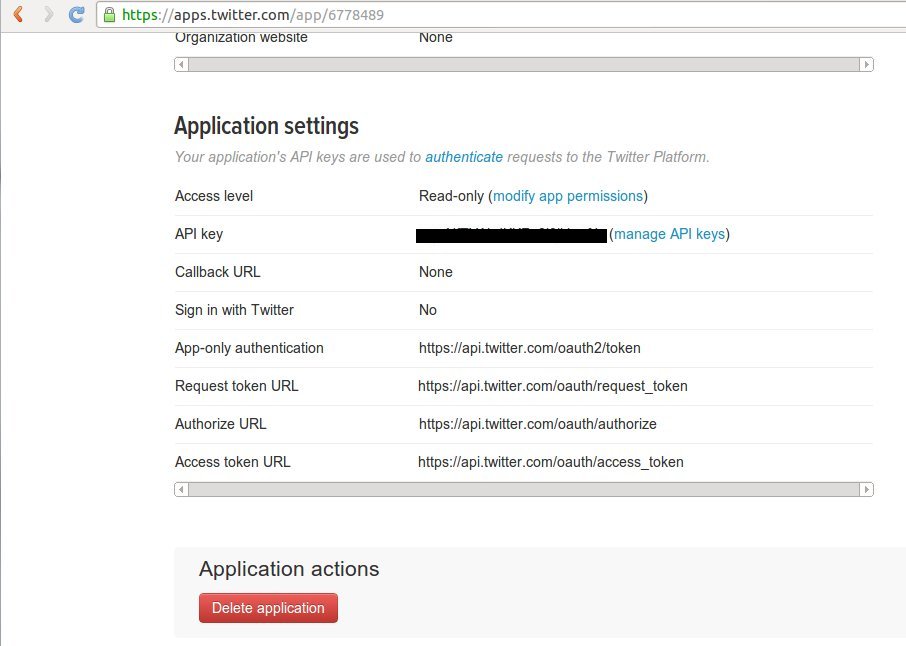Go back with the browser back arrow
The height and width of the screenshot is (646, 906).
[18, 14]
